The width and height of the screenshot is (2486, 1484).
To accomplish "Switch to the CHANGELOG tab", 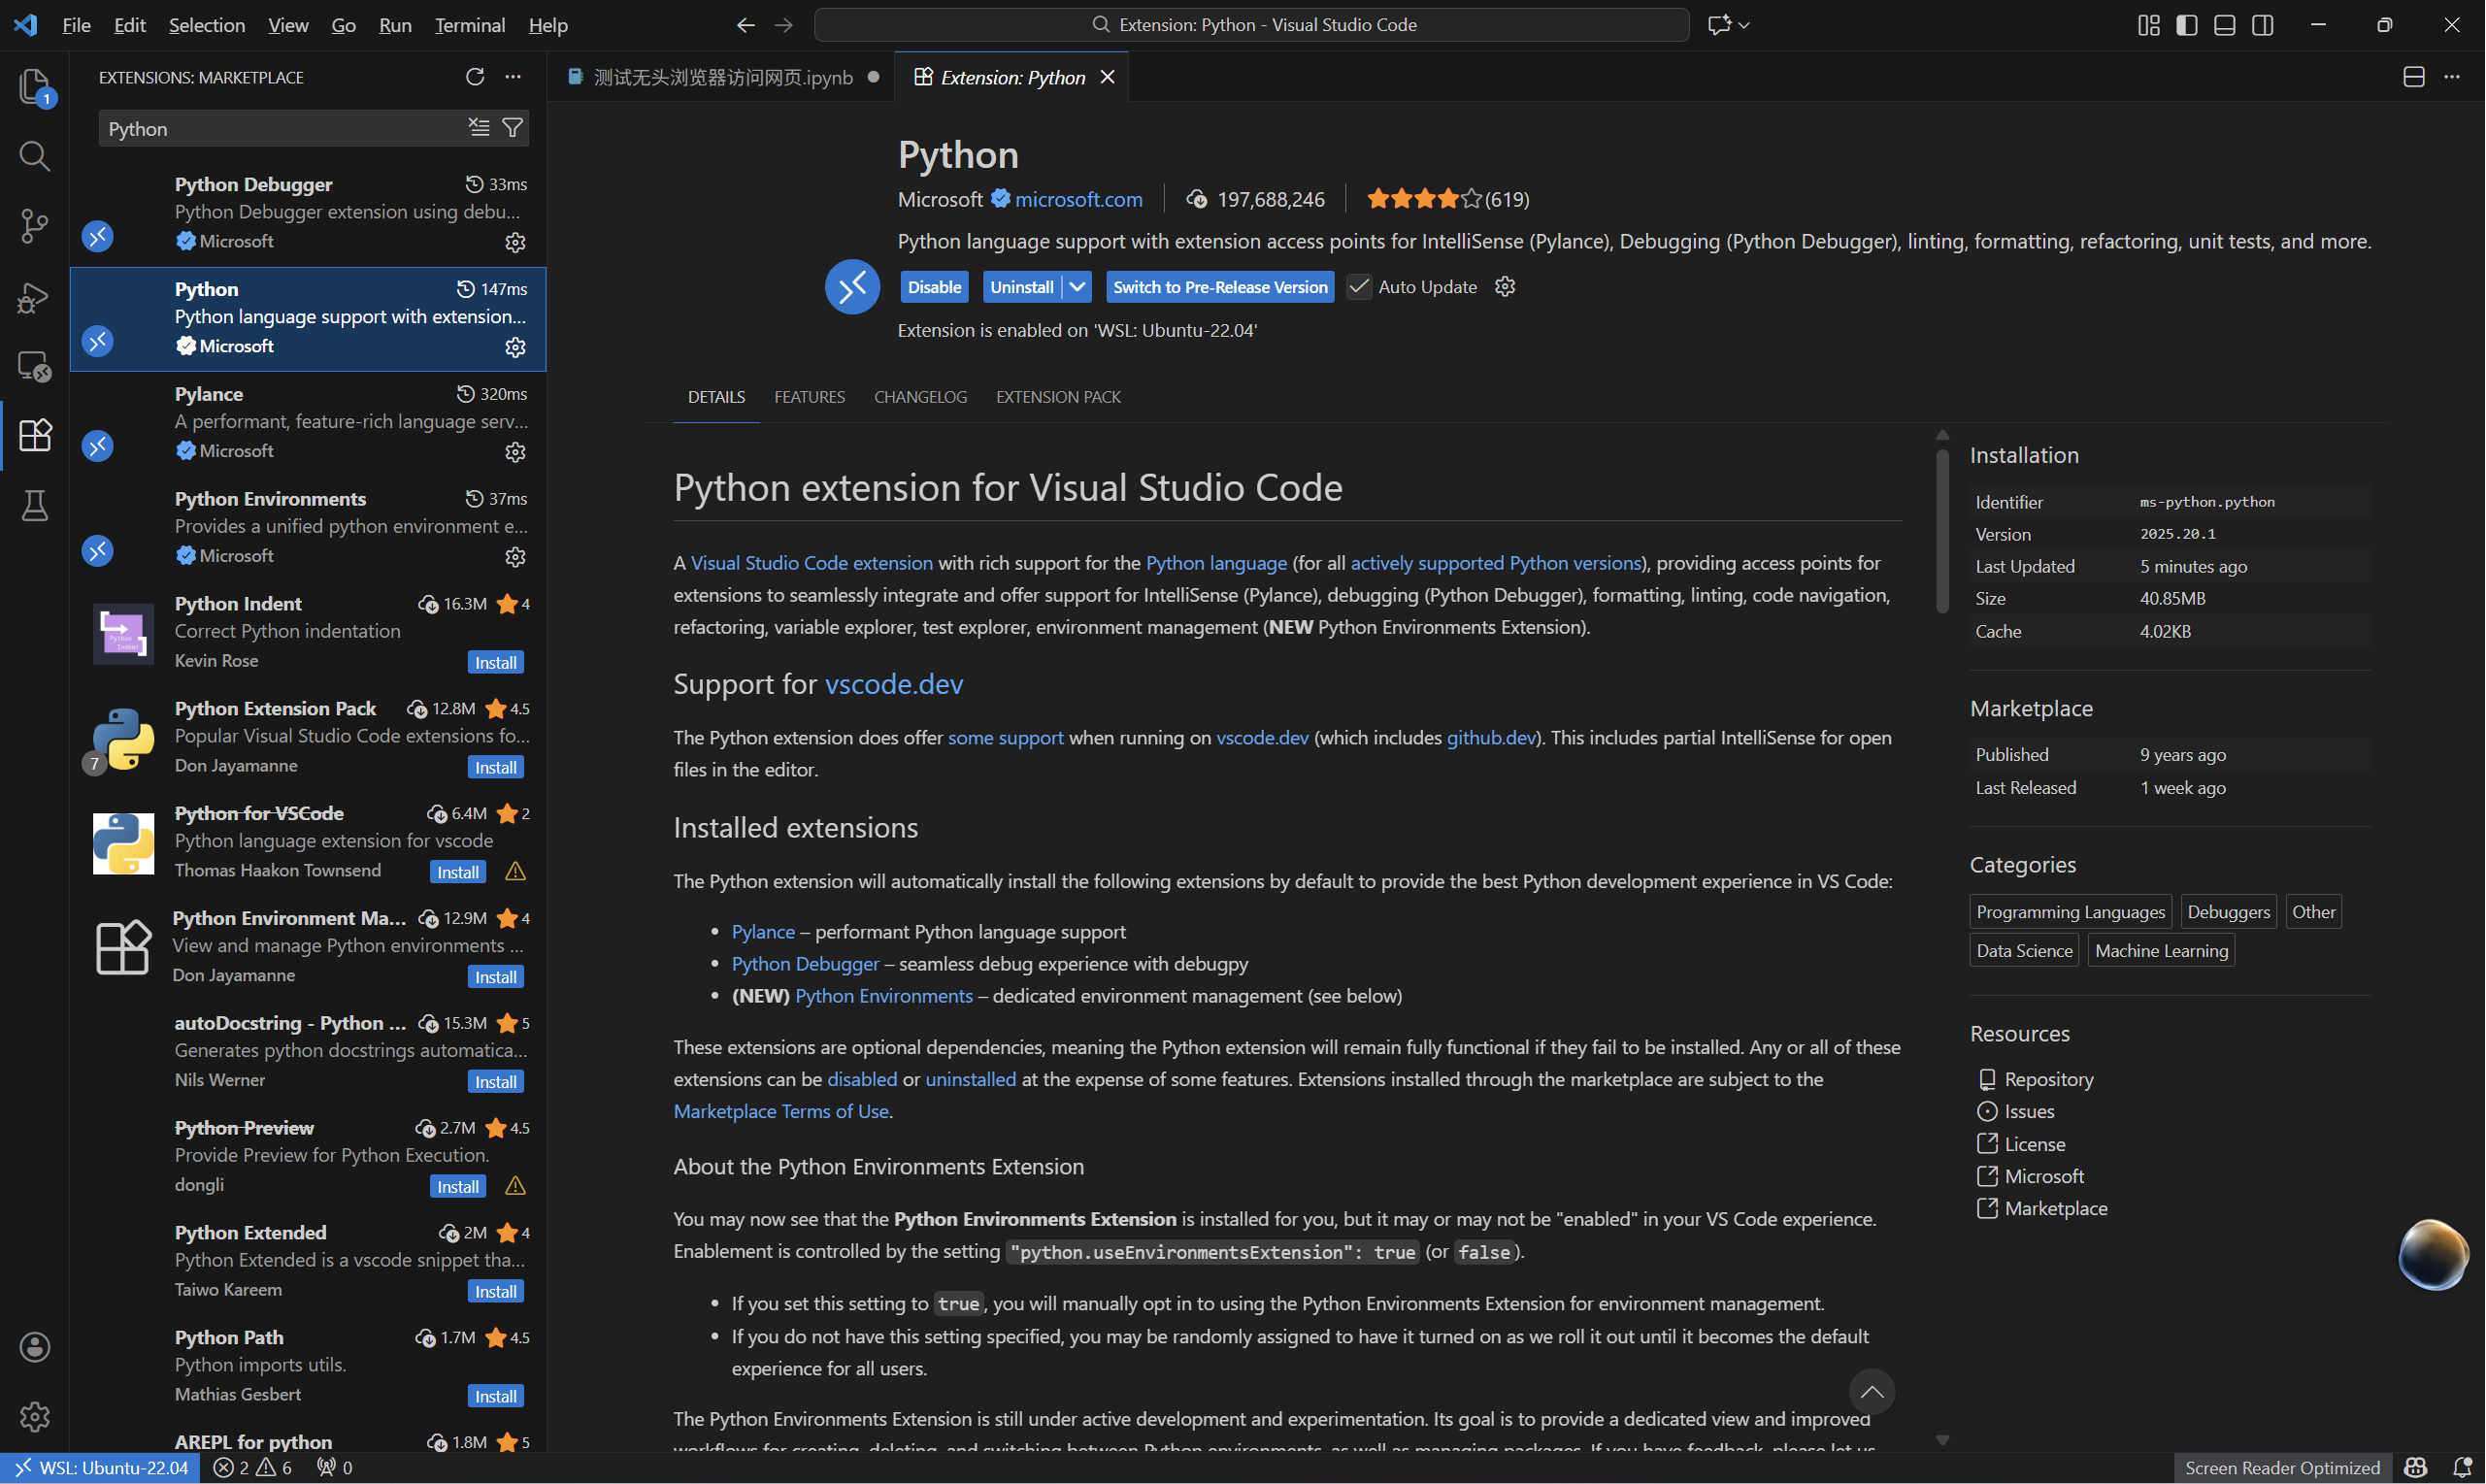I will click(920, 397).
